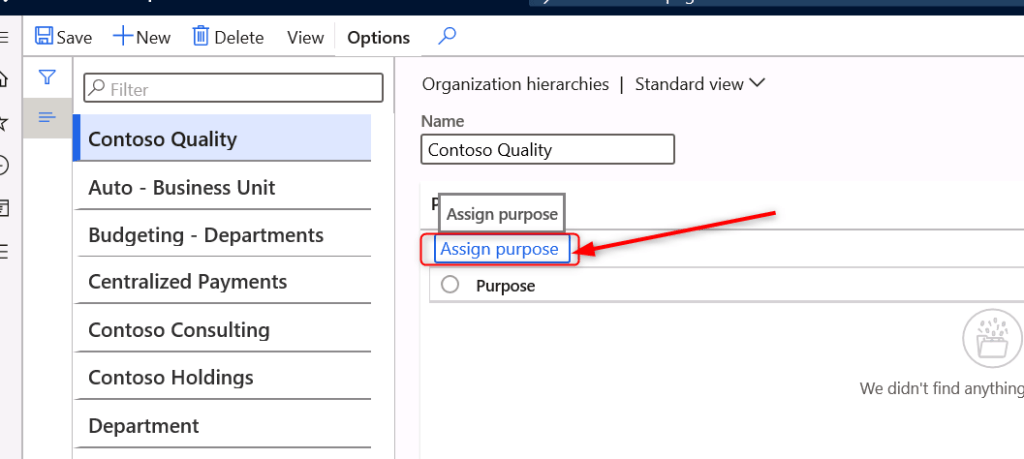Select Contoso Consulting hierarchy
Screen dimensions: 1024x459
pos(179,330)
